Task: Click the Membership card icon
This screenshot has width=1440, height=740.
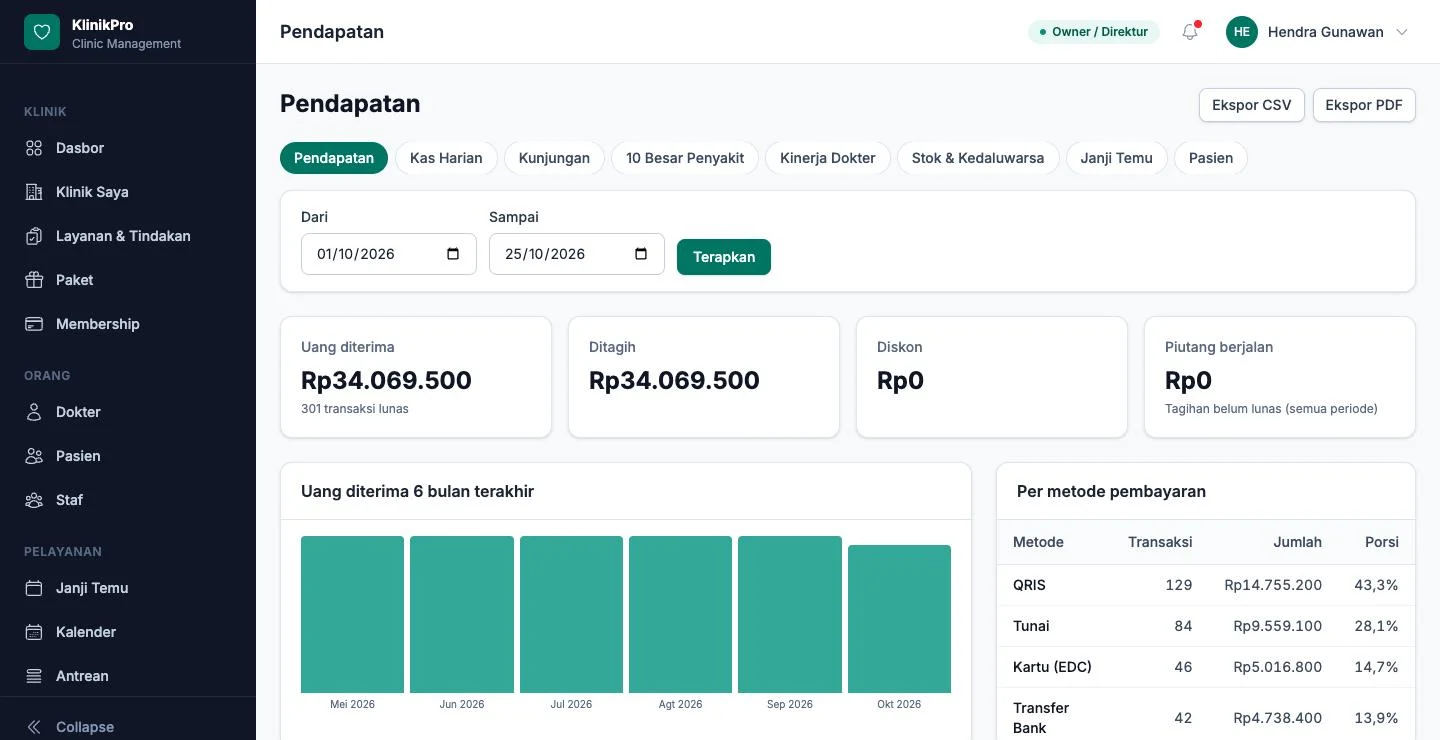Action: click(34, 324)
